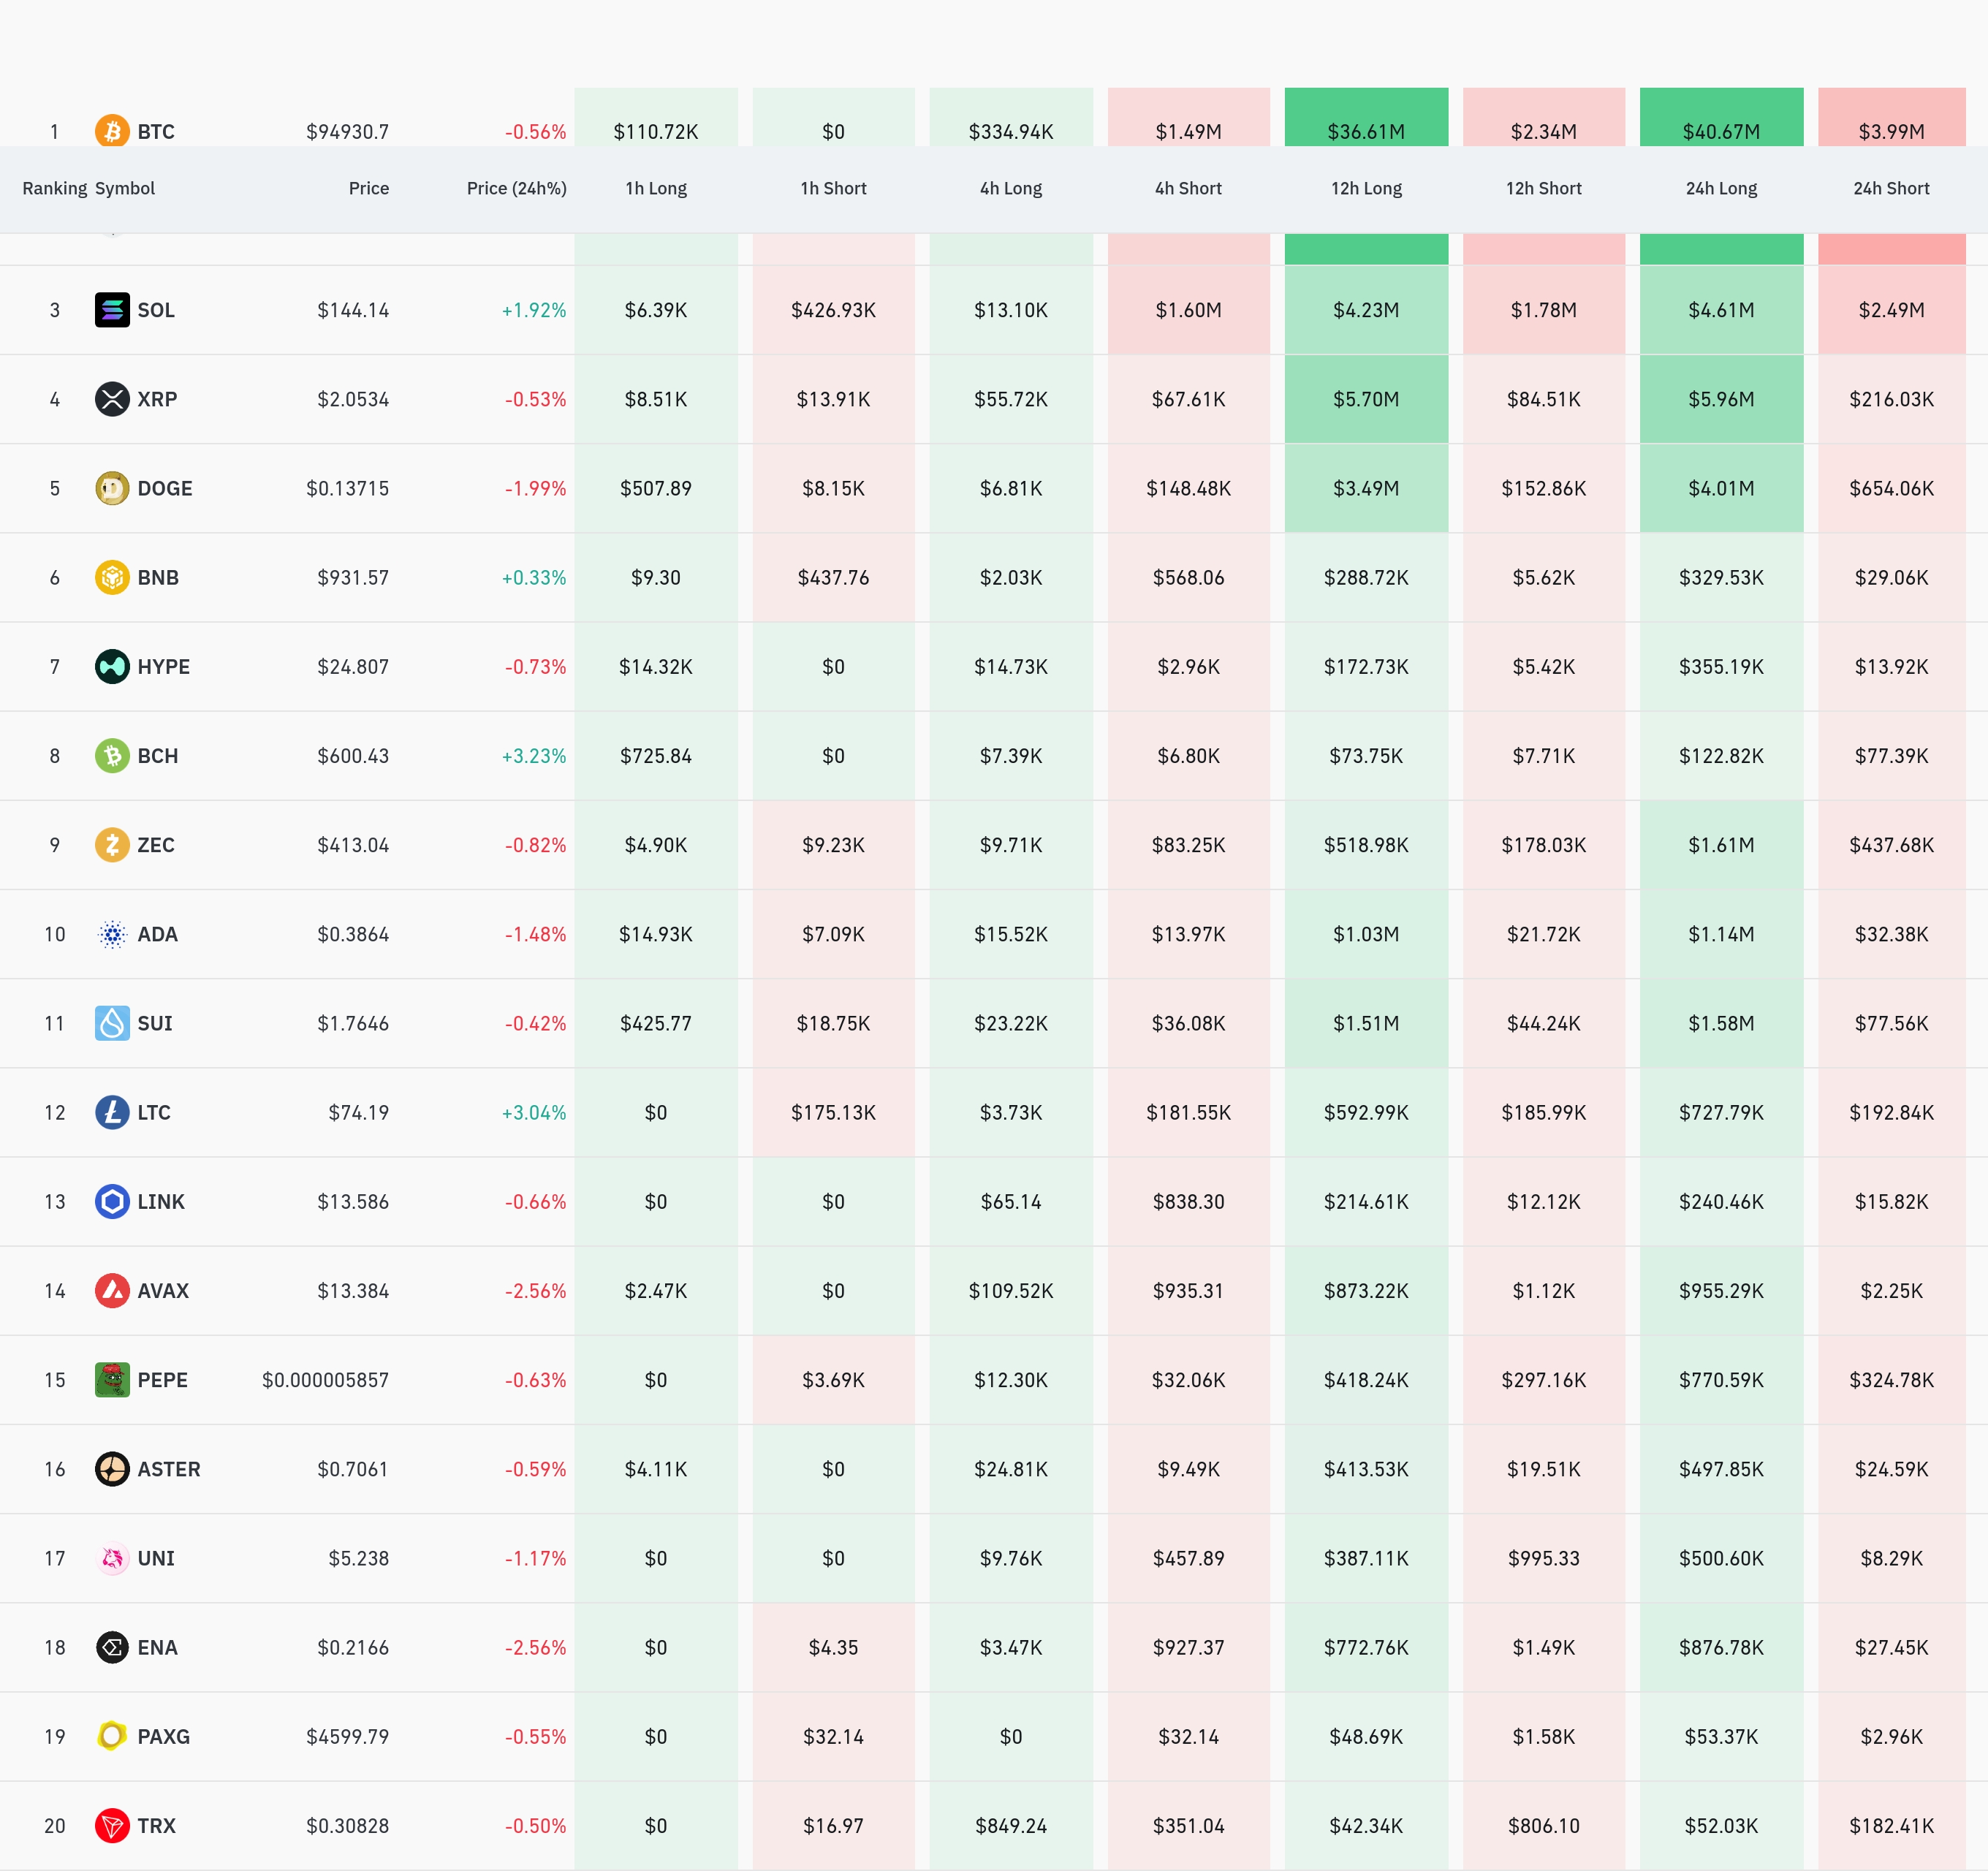
Task: Sort by the 1h Long column header
Action: [656, 188]
